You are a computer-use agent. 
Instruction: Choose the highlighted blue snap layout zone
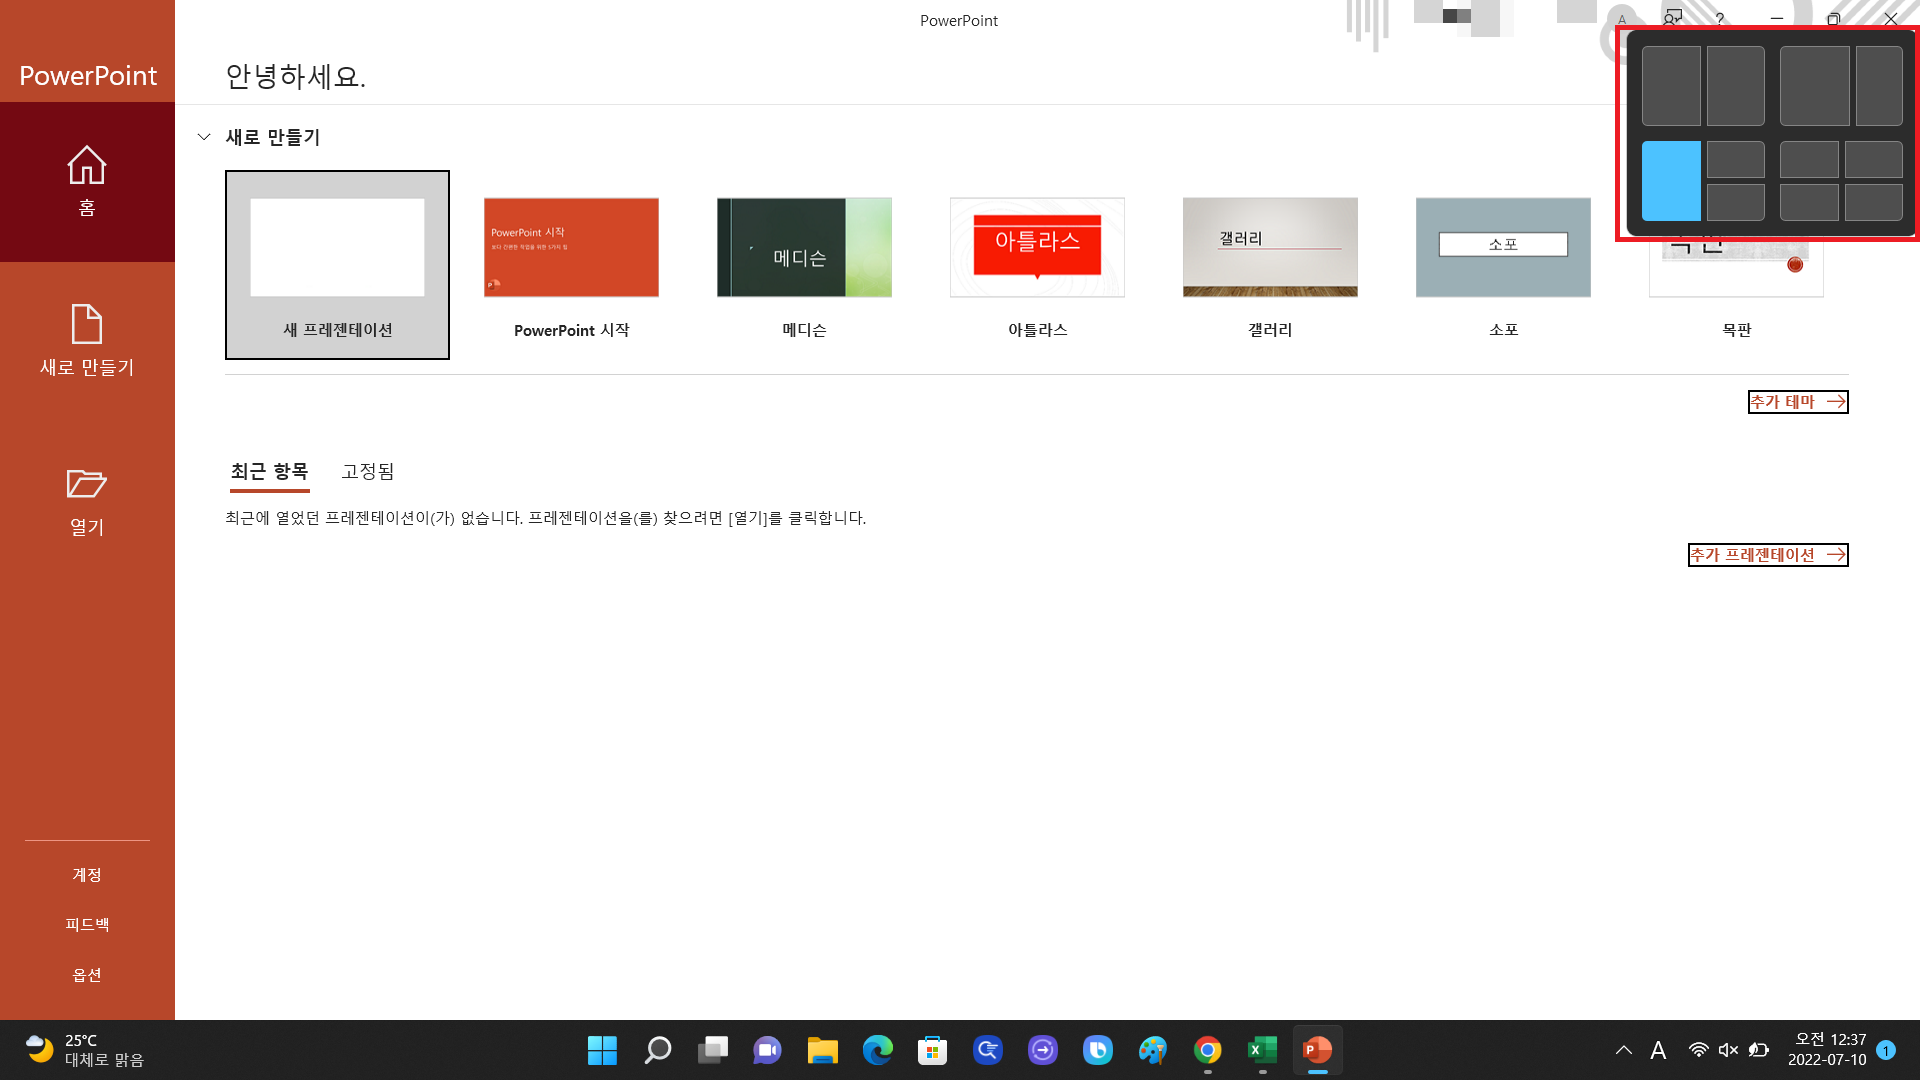(1670, 181)
